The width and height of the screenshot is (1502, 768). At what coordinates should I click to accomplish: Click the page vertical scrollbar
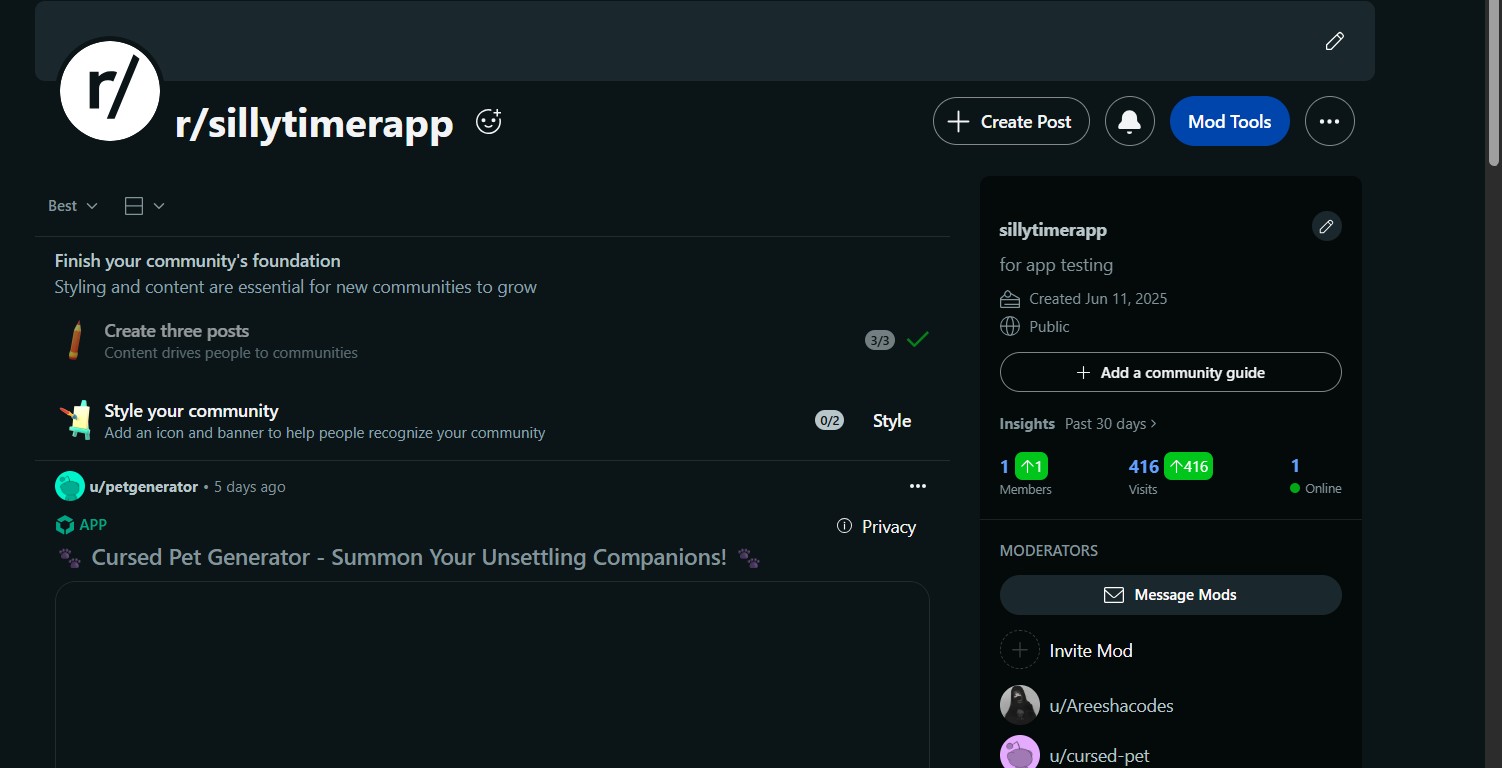tap(1494, 84)
